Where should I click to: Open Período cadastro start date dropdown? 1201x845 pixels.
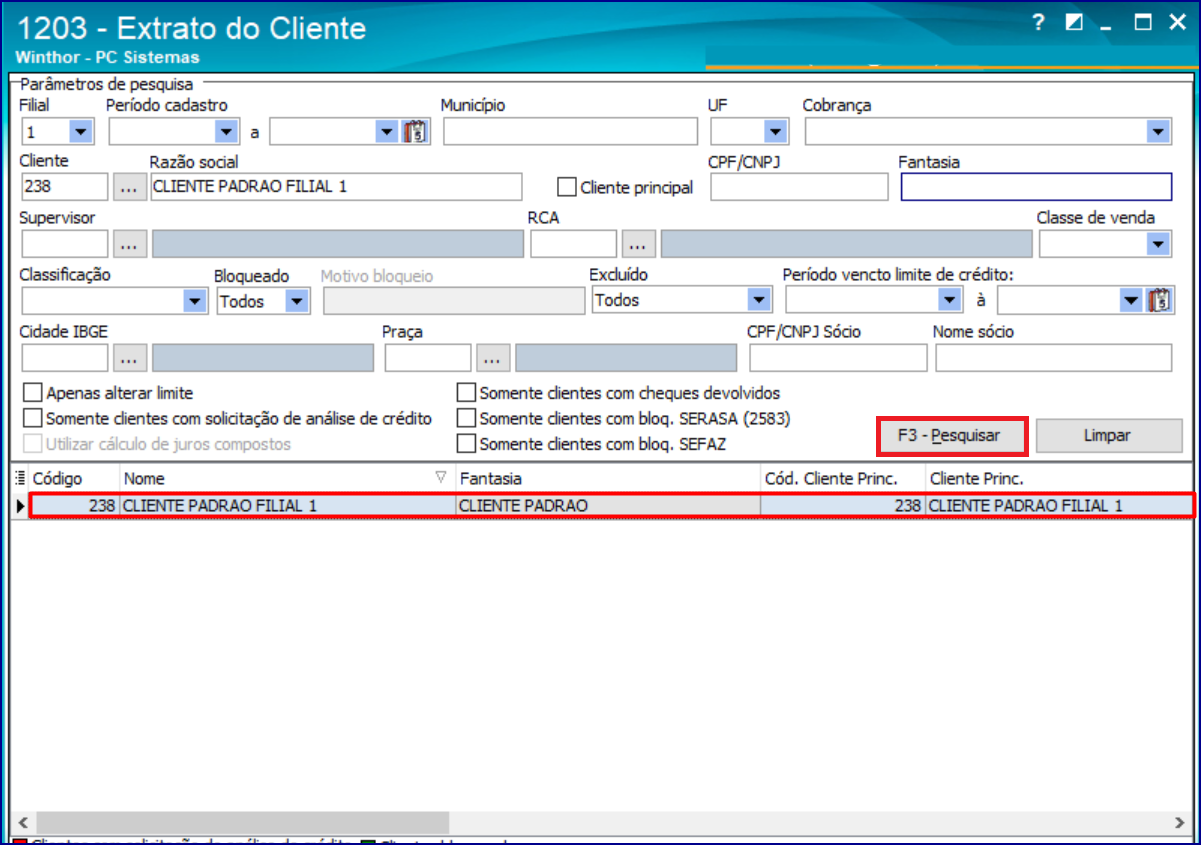click(225, 132)
